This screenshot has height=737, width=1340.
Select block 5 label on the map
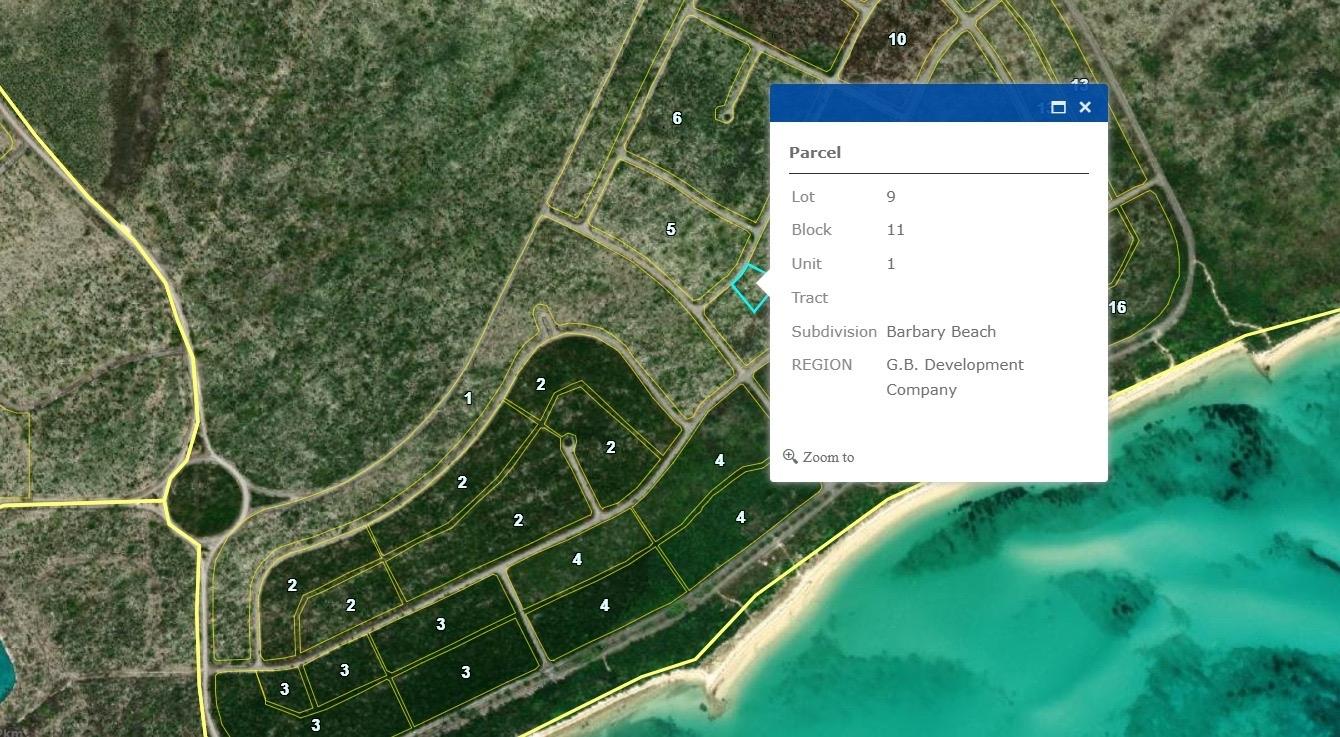[x=671, y=229]
